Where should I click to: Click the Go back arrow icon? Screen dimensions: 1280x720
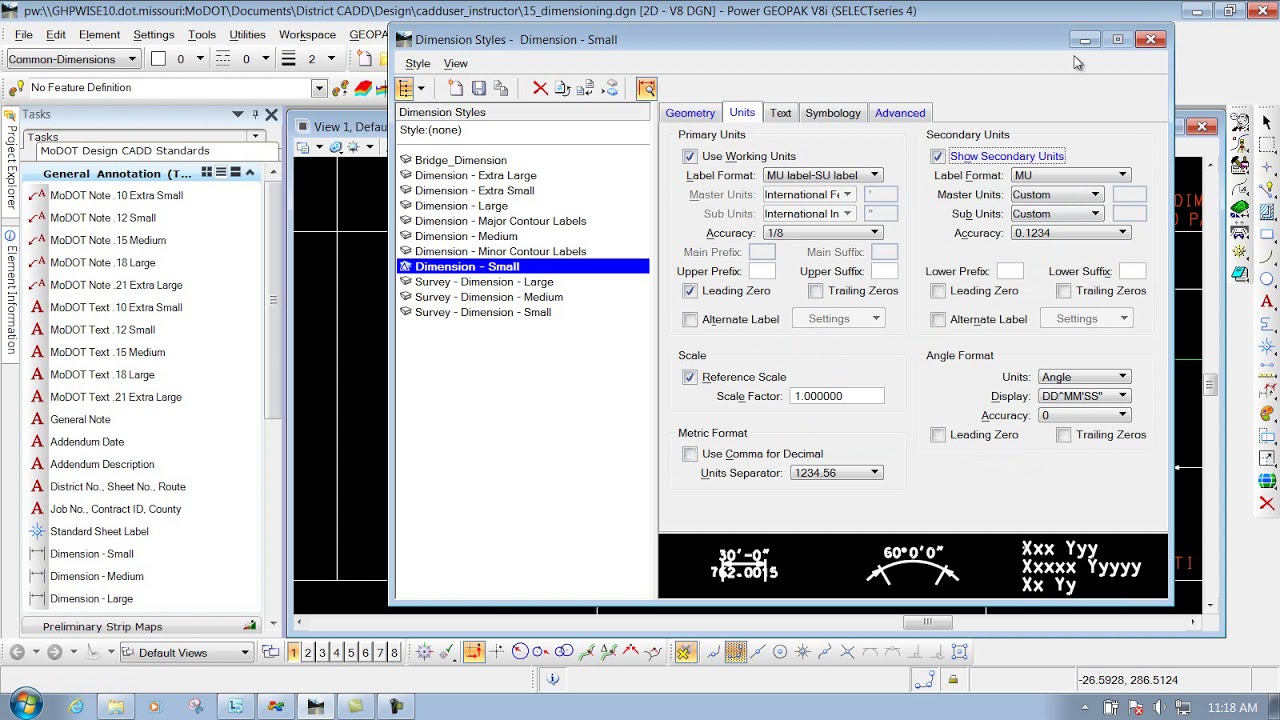click(17, 653)
